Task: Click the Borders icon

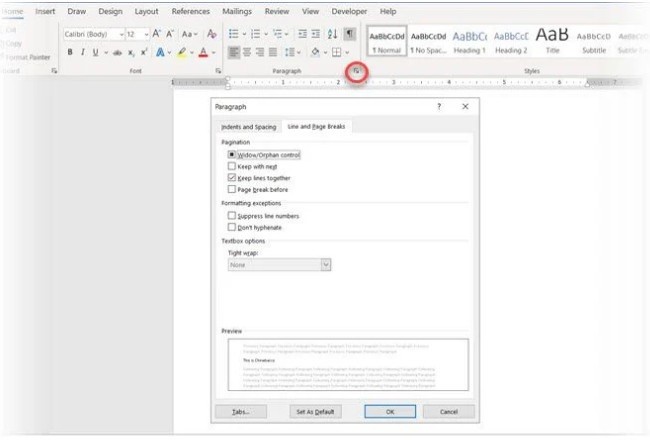Action: [x=337, y=52]
